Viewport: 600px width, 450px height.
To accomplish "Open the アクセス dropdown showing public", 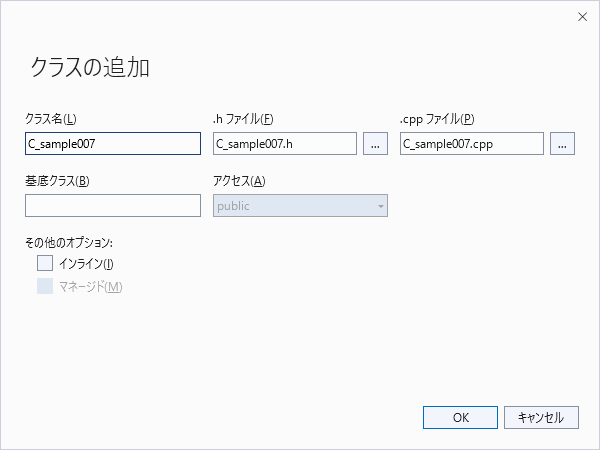I will pos(300,206).
